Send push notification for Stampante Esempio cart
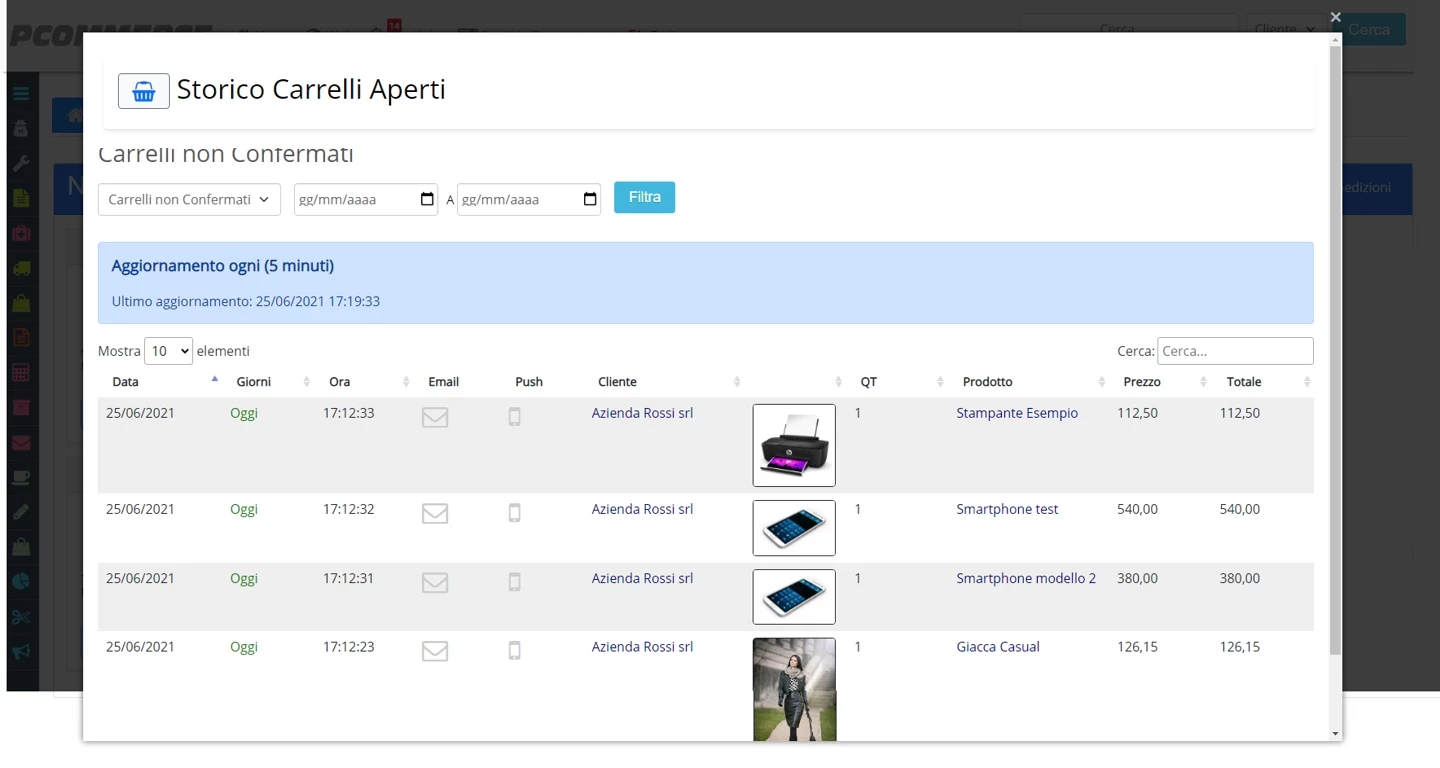The height and width of the screenshot is (768, 1440). click(x=515, y=417)
